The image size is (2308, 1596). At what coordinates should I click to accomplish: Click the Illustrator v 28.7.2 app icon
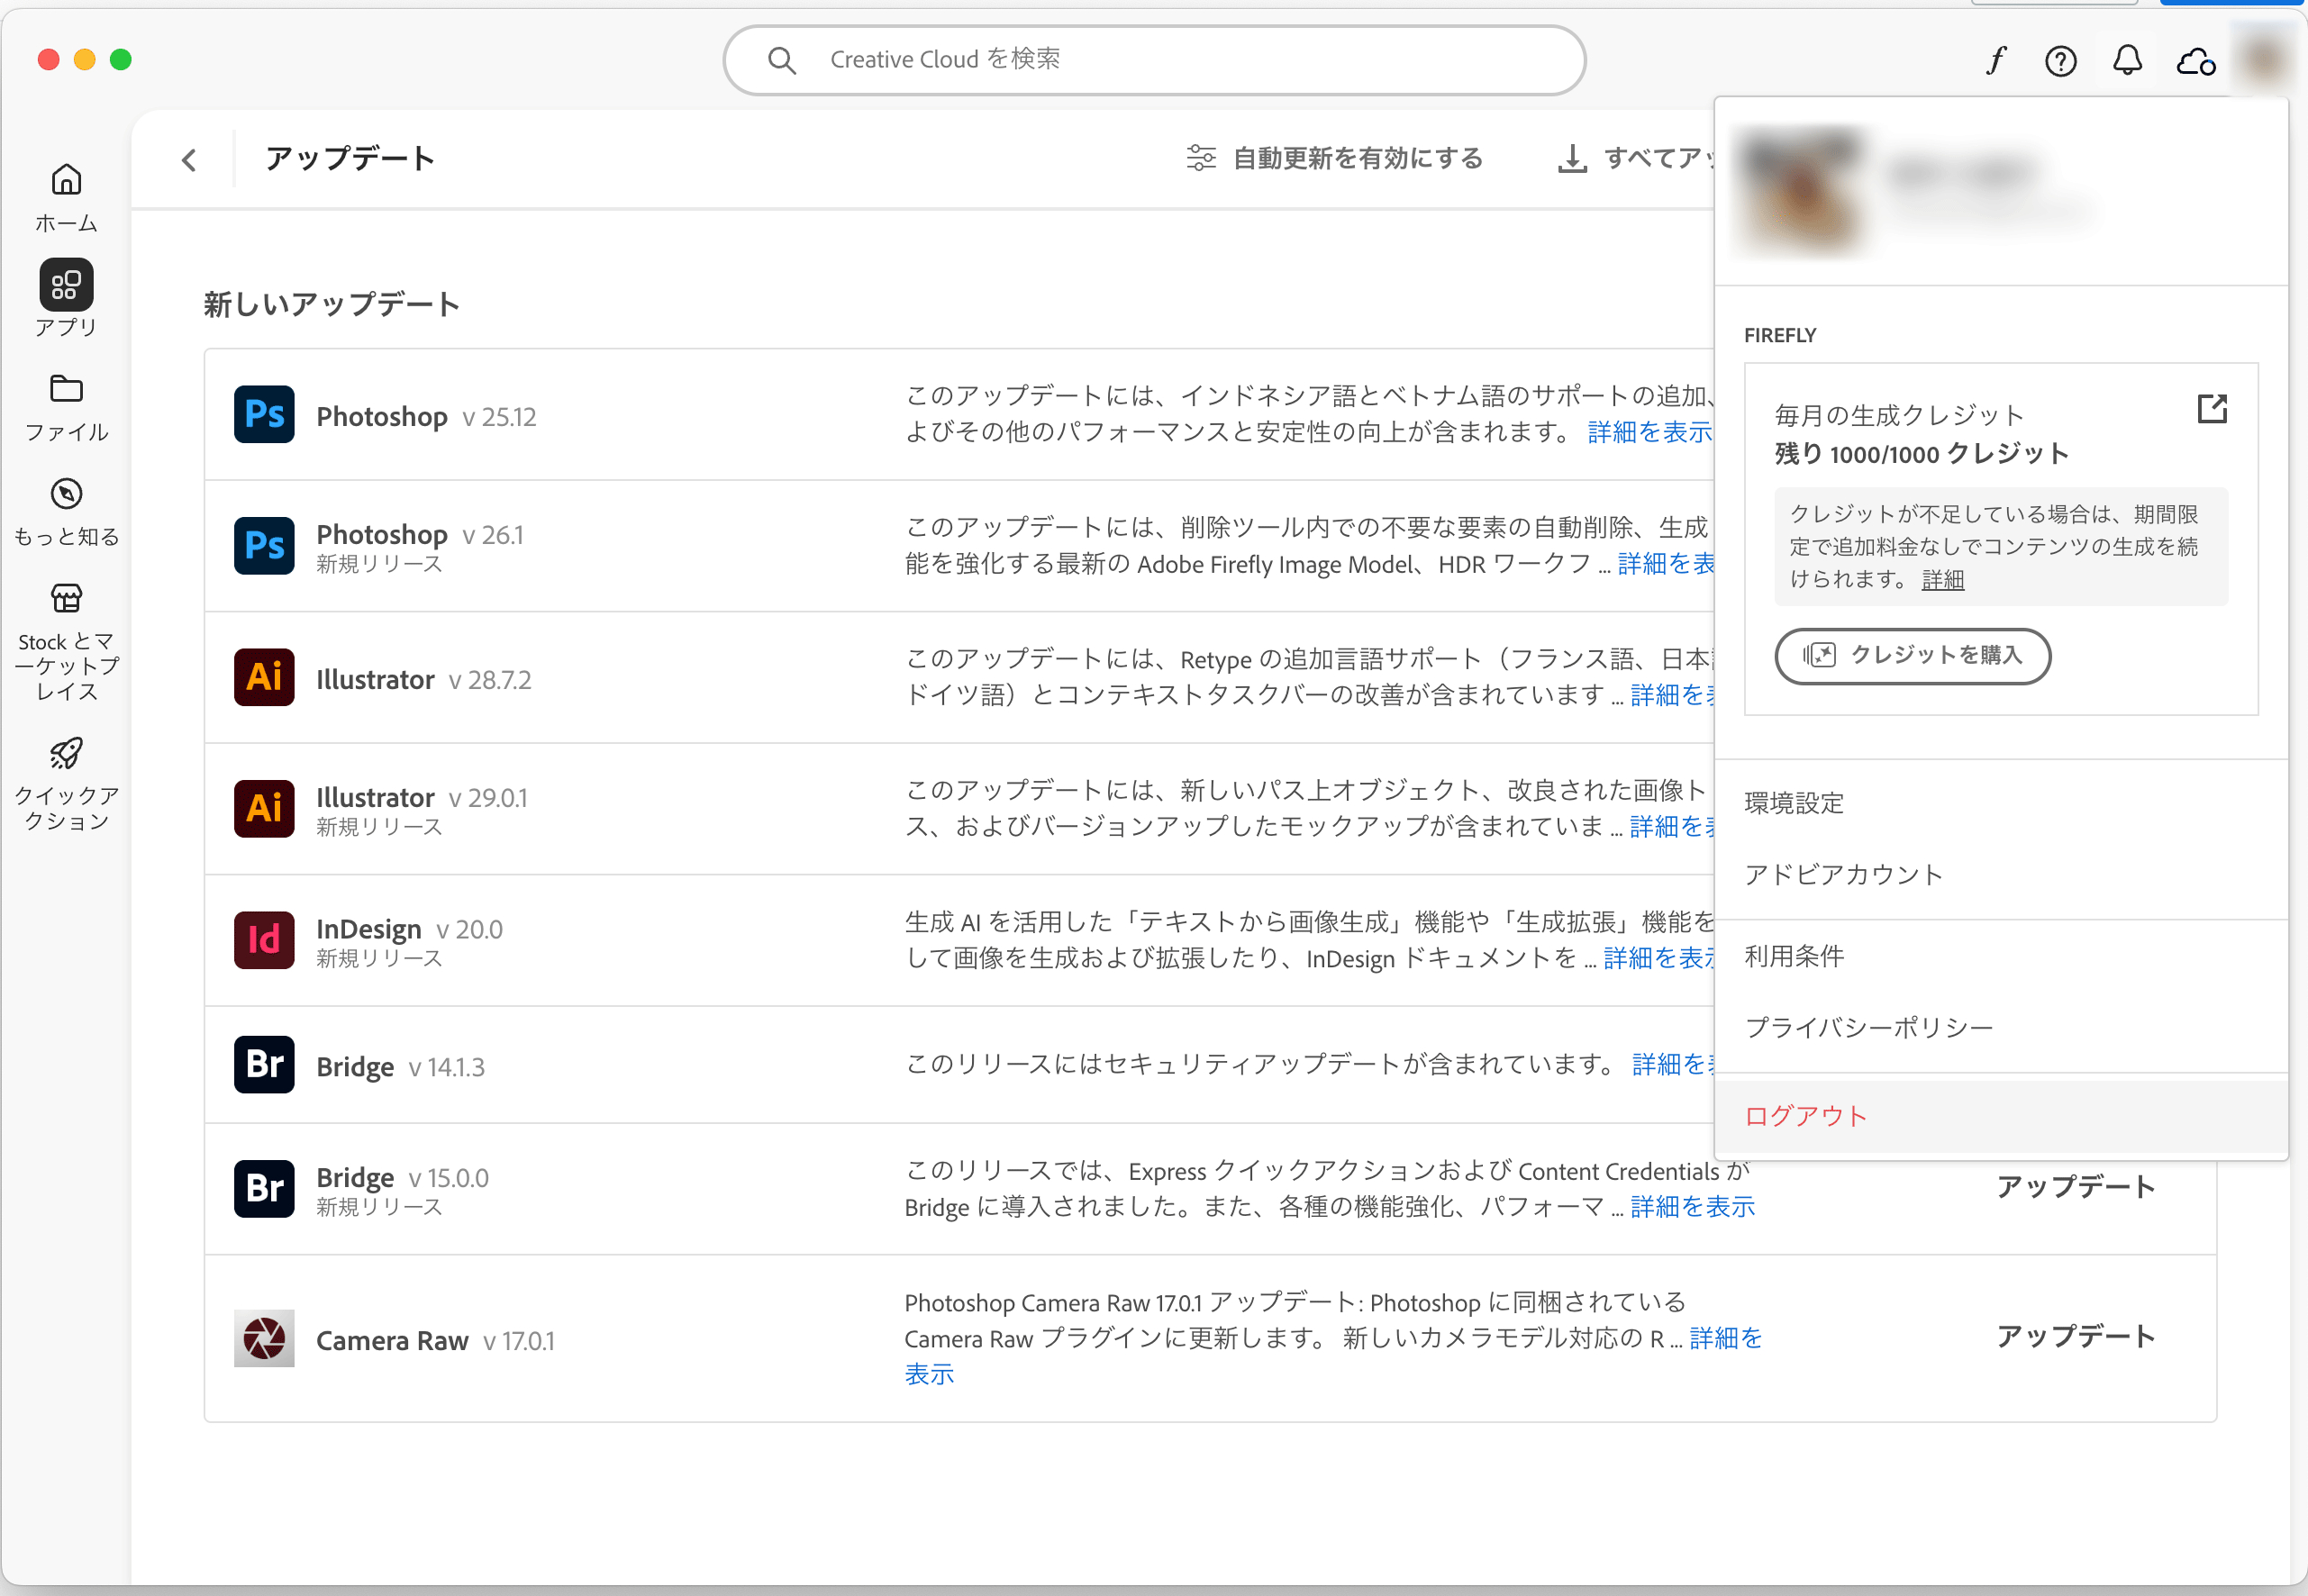click(x=264, y=677)
